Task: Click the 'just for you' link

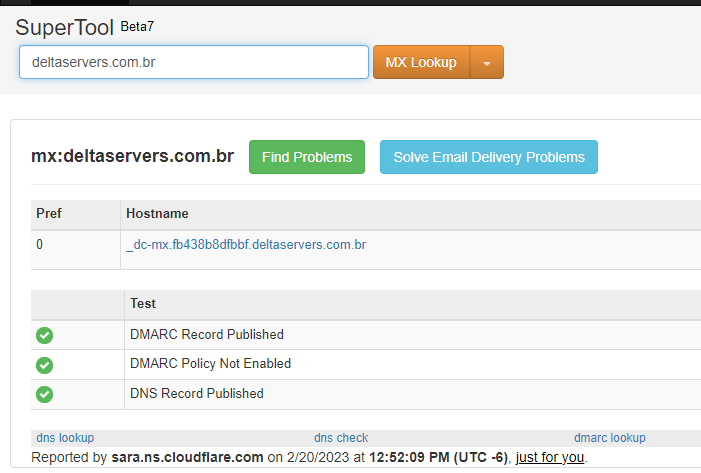Action: pyautogui.click(x=550, y=457)
